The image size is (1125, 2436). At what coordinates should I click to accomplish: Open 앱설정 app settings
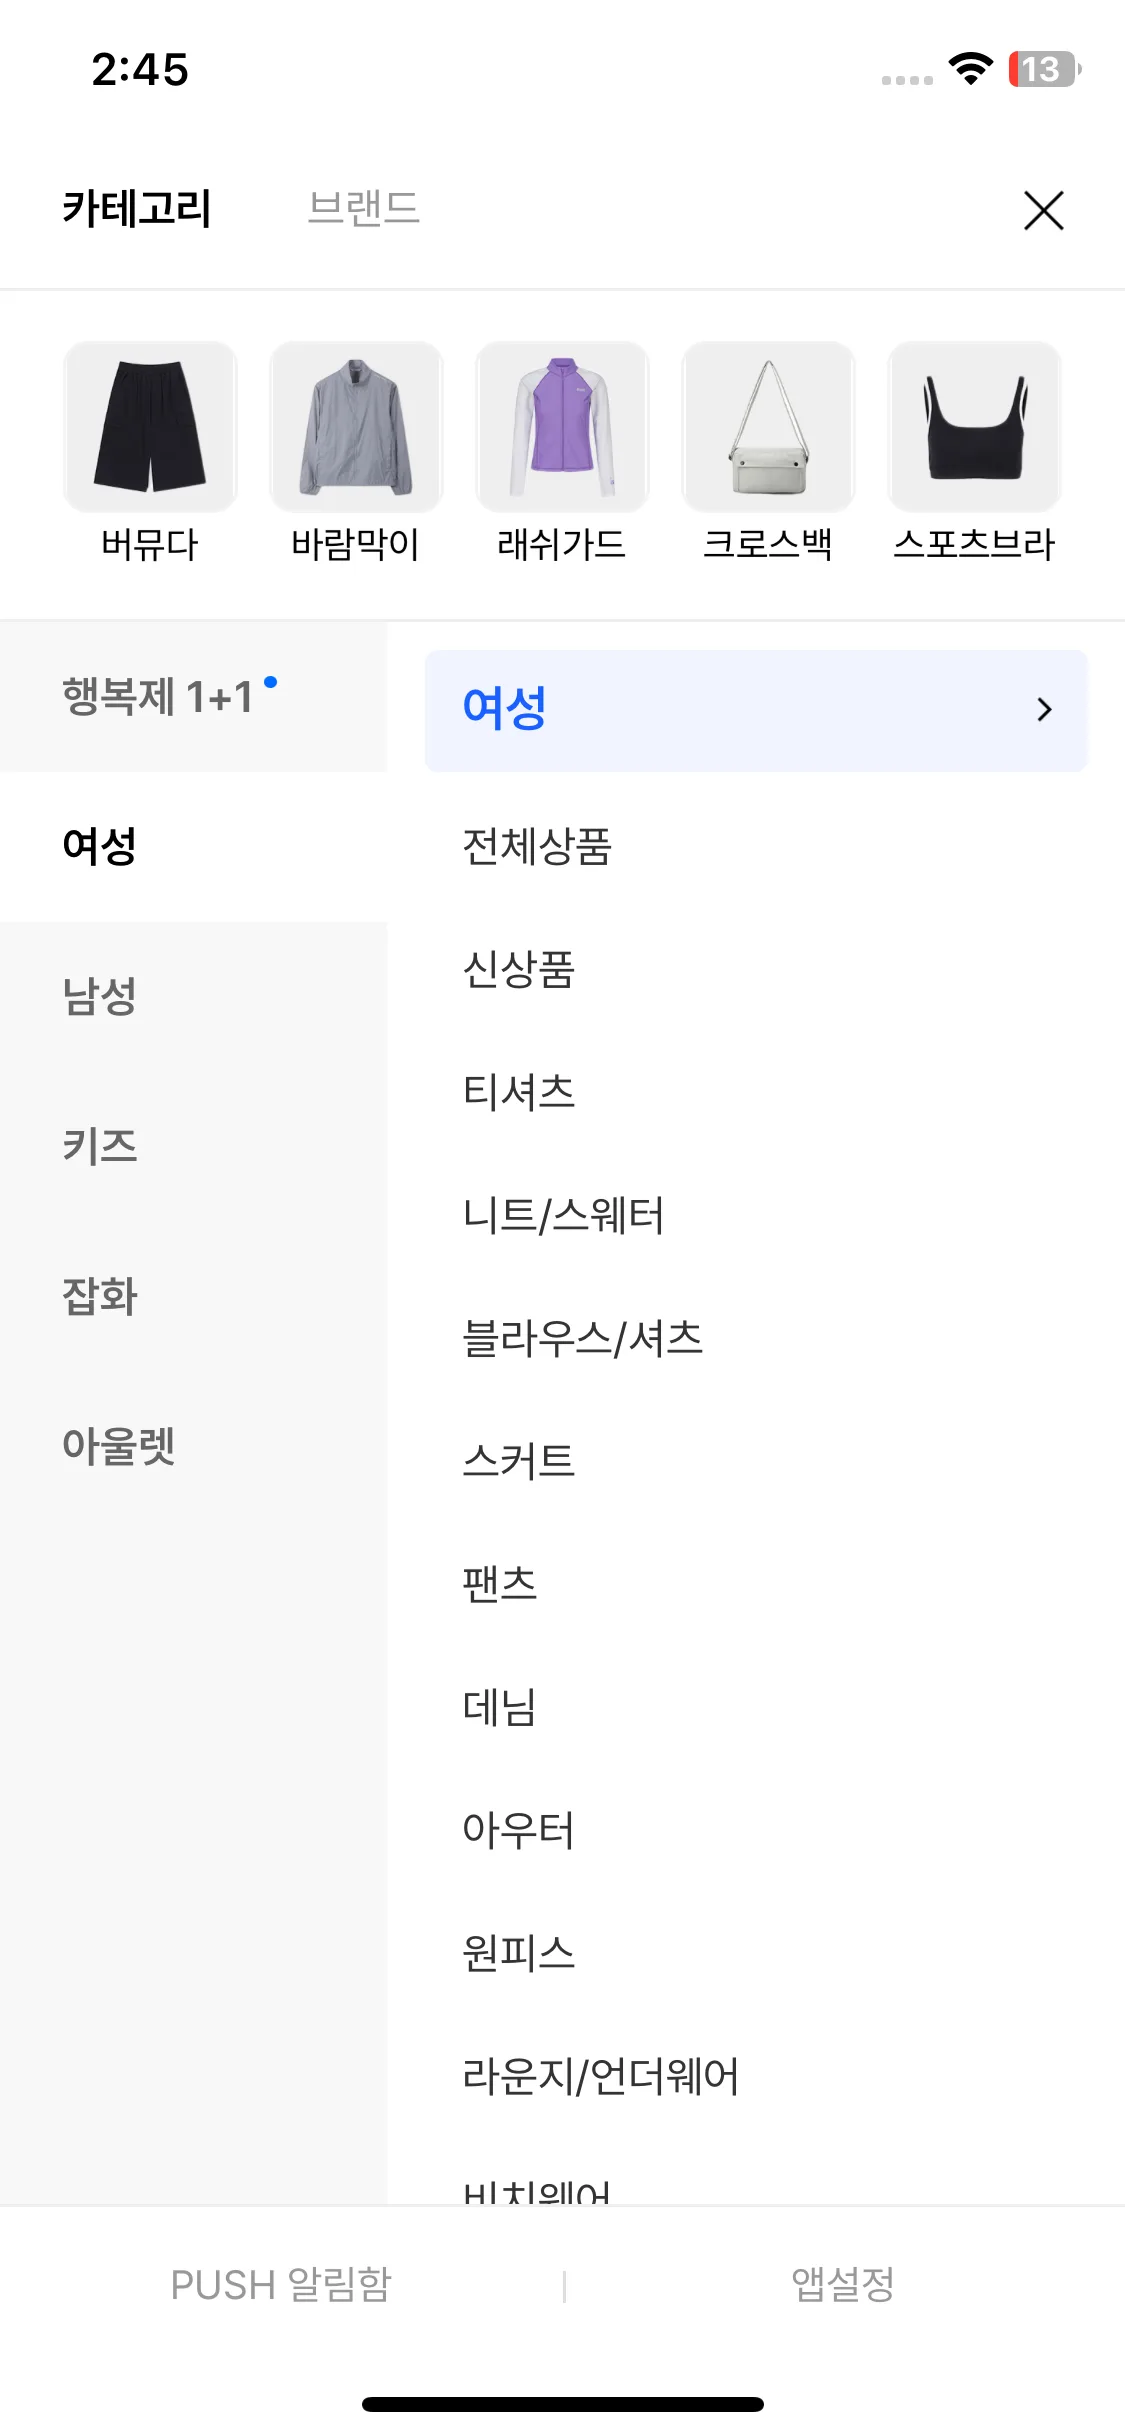pyautogui.click(x=843, y=2285)
